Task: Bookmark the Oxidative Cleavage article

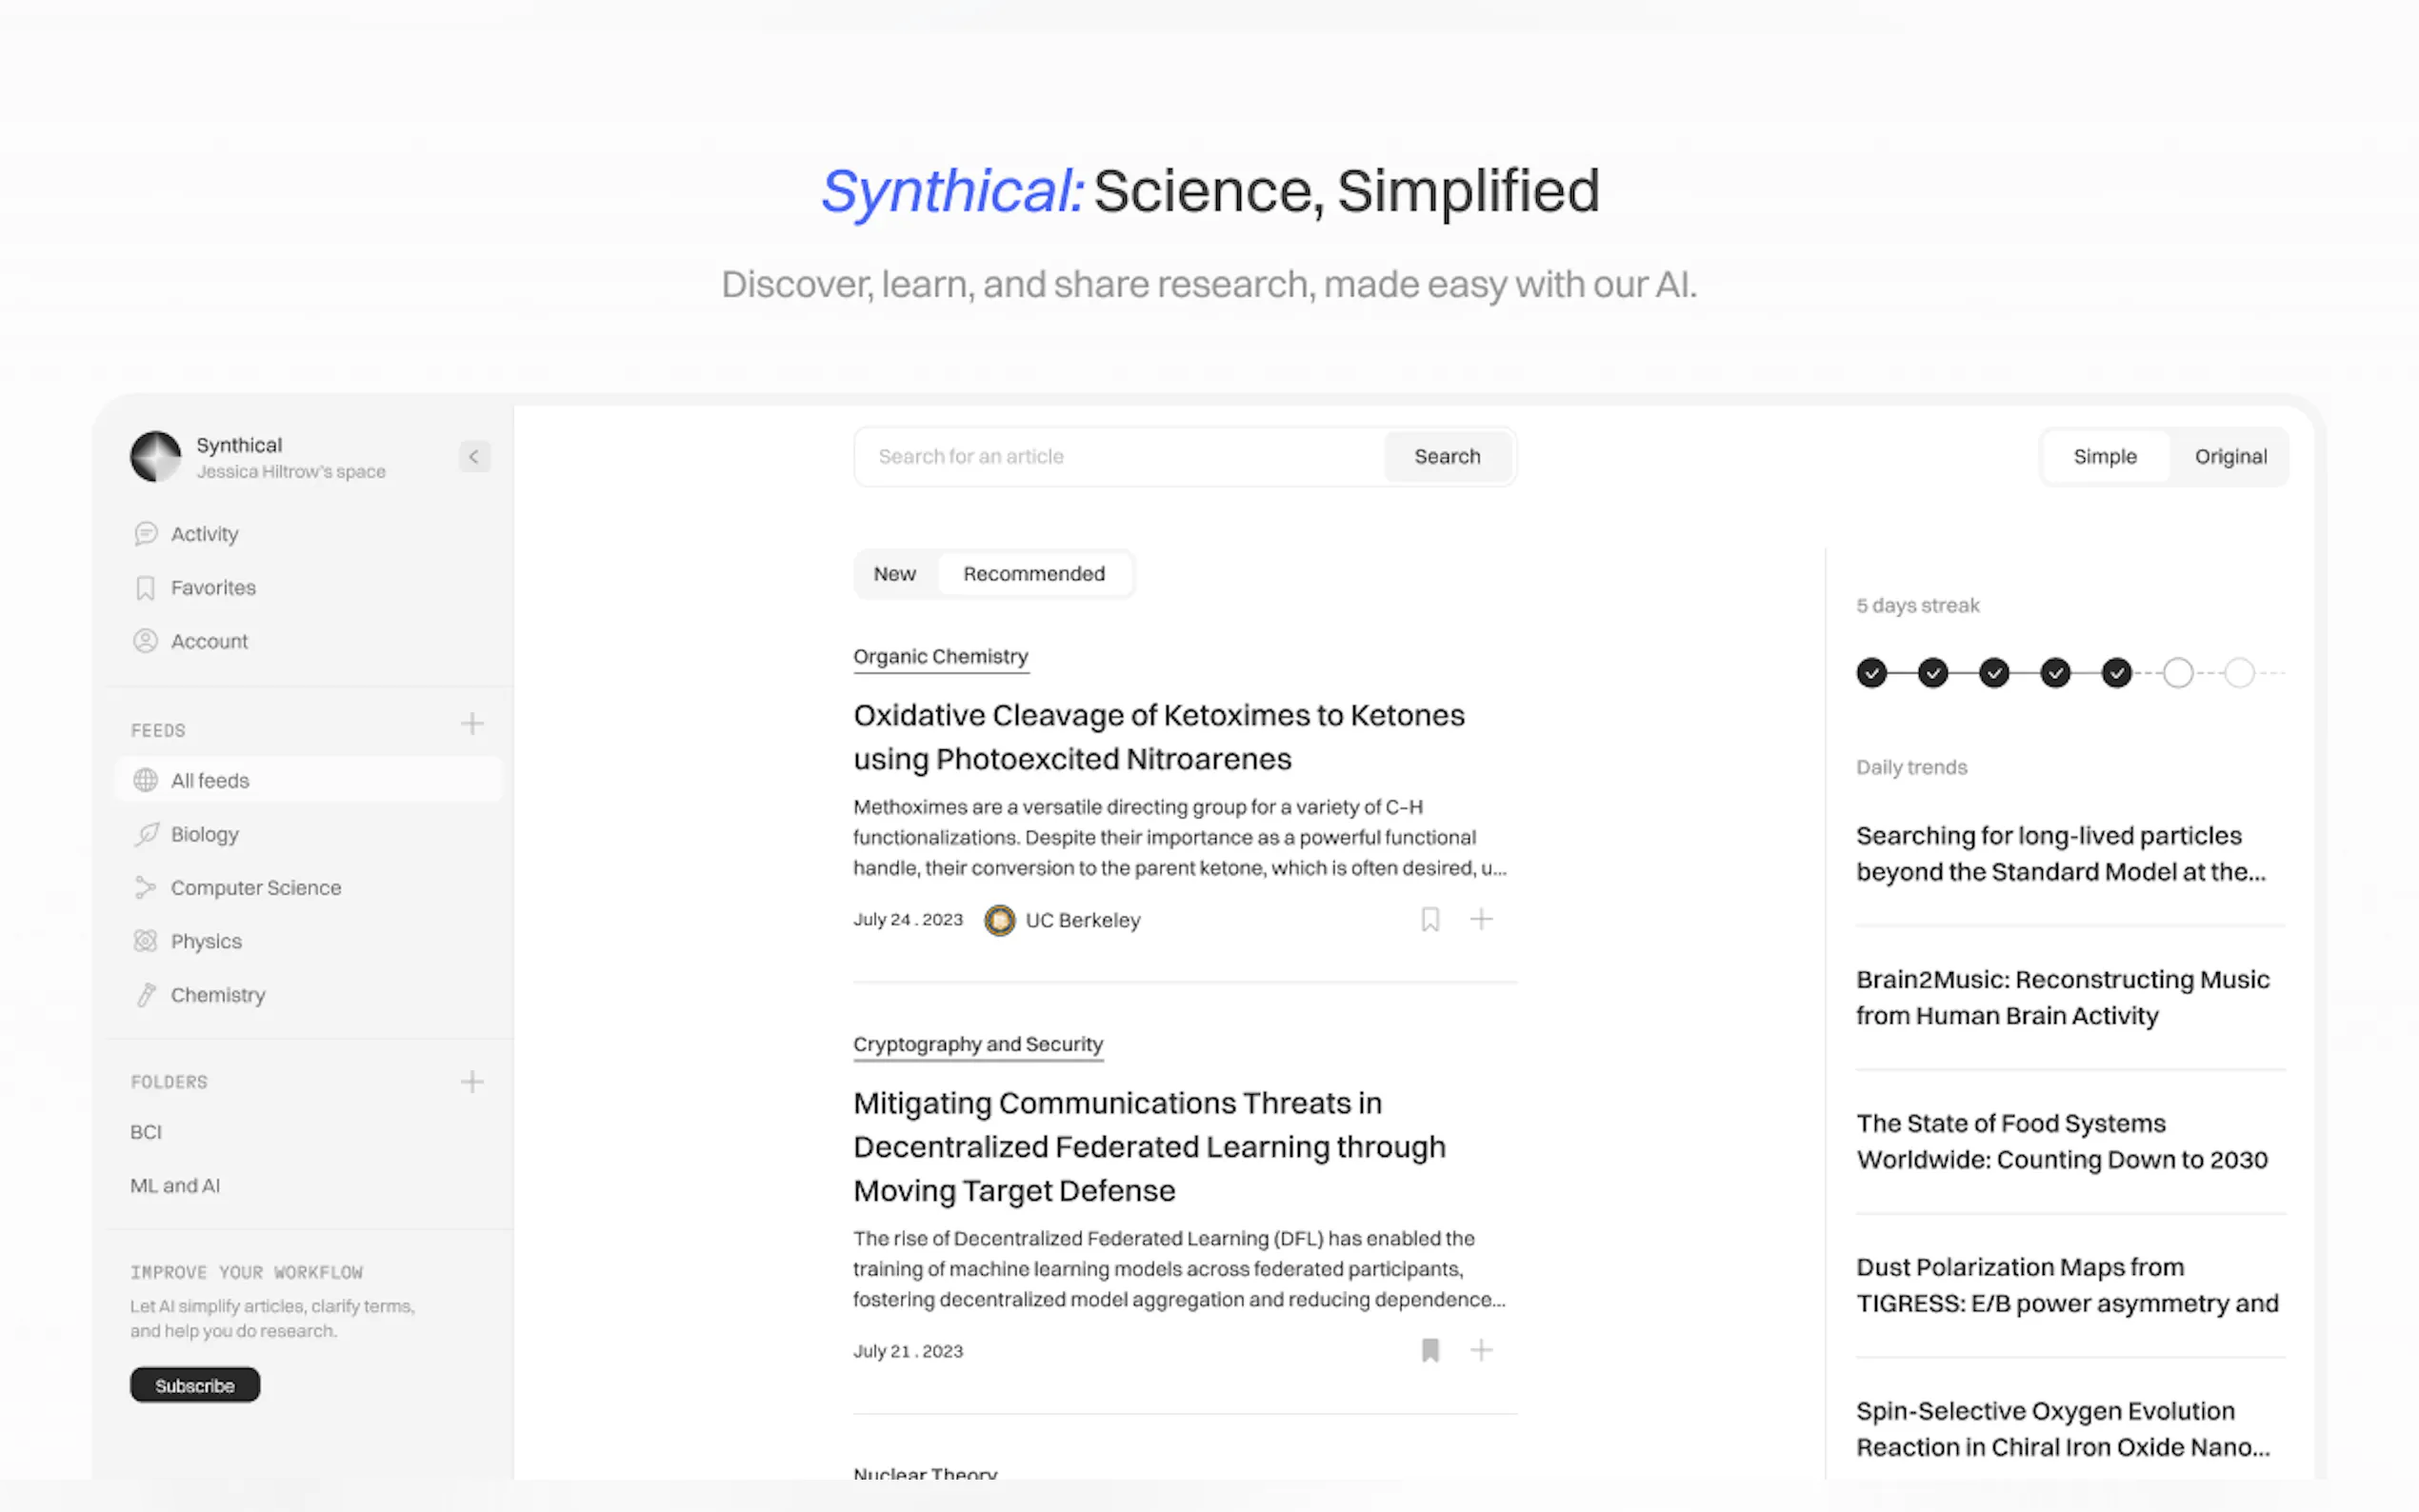Action: click(1430, 919)
